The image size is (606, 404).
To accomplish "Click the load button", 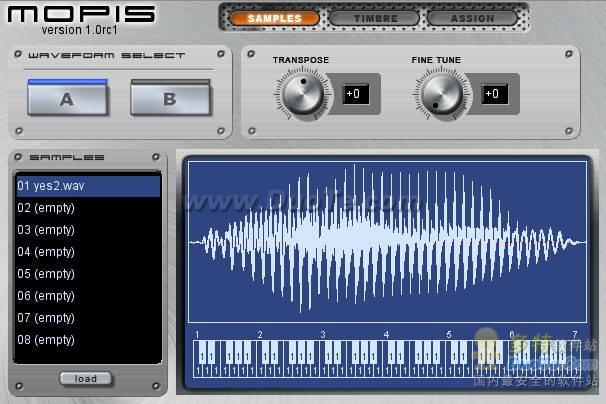I will (x=86, y=378).
